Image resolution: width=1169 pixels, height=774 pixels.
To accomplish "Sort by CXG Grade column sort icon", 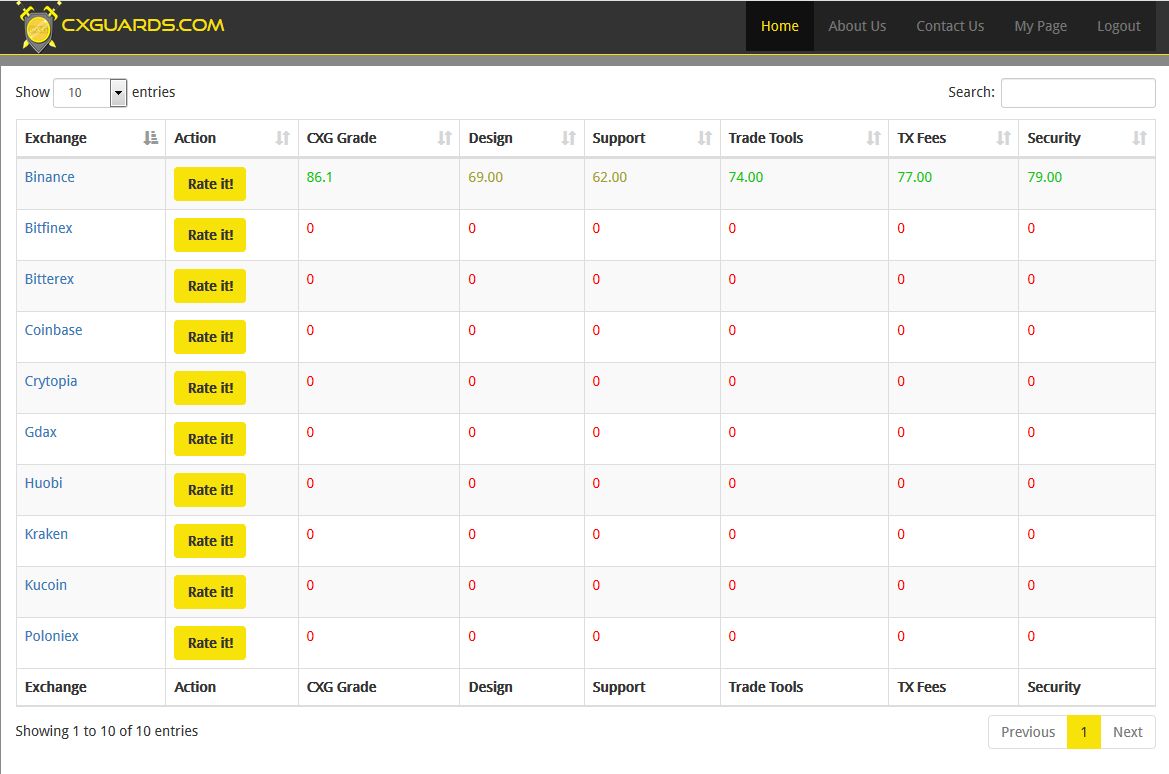I will tap(444, 138).
